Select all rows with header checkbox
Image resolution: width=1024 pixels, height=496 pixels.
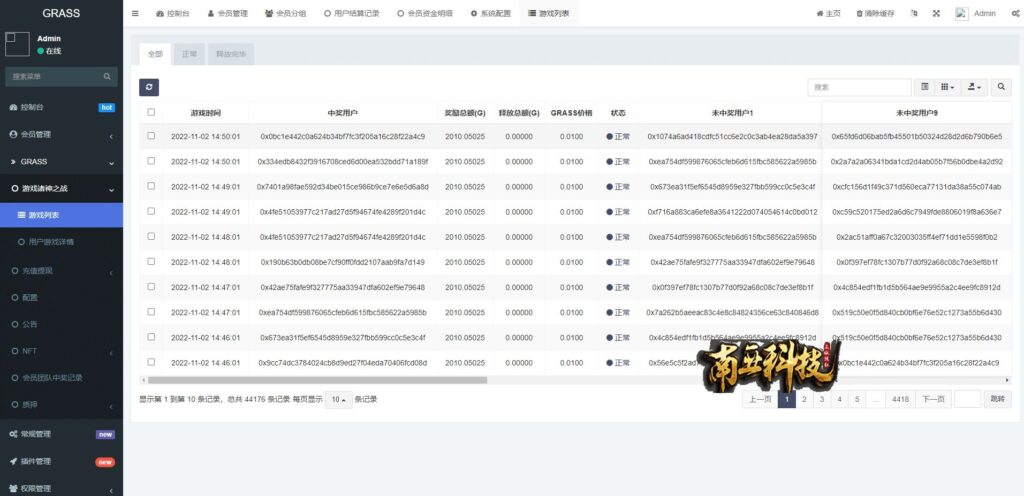(152, 112)
